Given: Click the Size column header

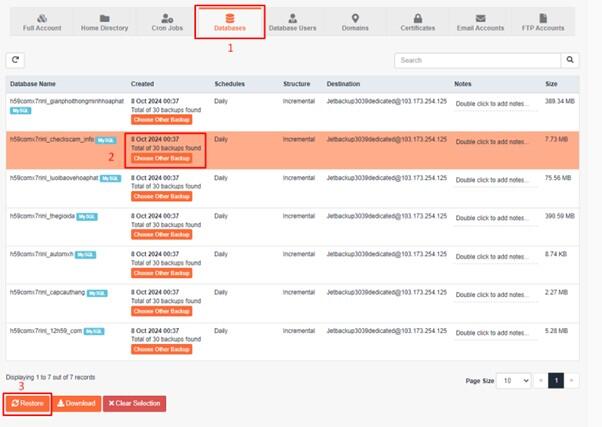Looking at the screenshot, I should pos(551,84).
